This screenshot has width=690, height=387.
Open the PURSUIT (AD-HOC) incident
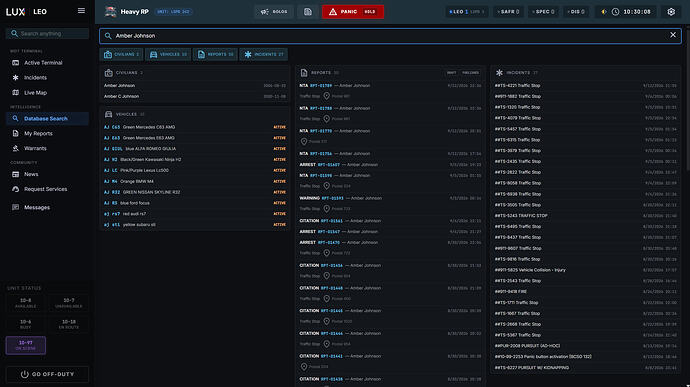click(585, 346)
